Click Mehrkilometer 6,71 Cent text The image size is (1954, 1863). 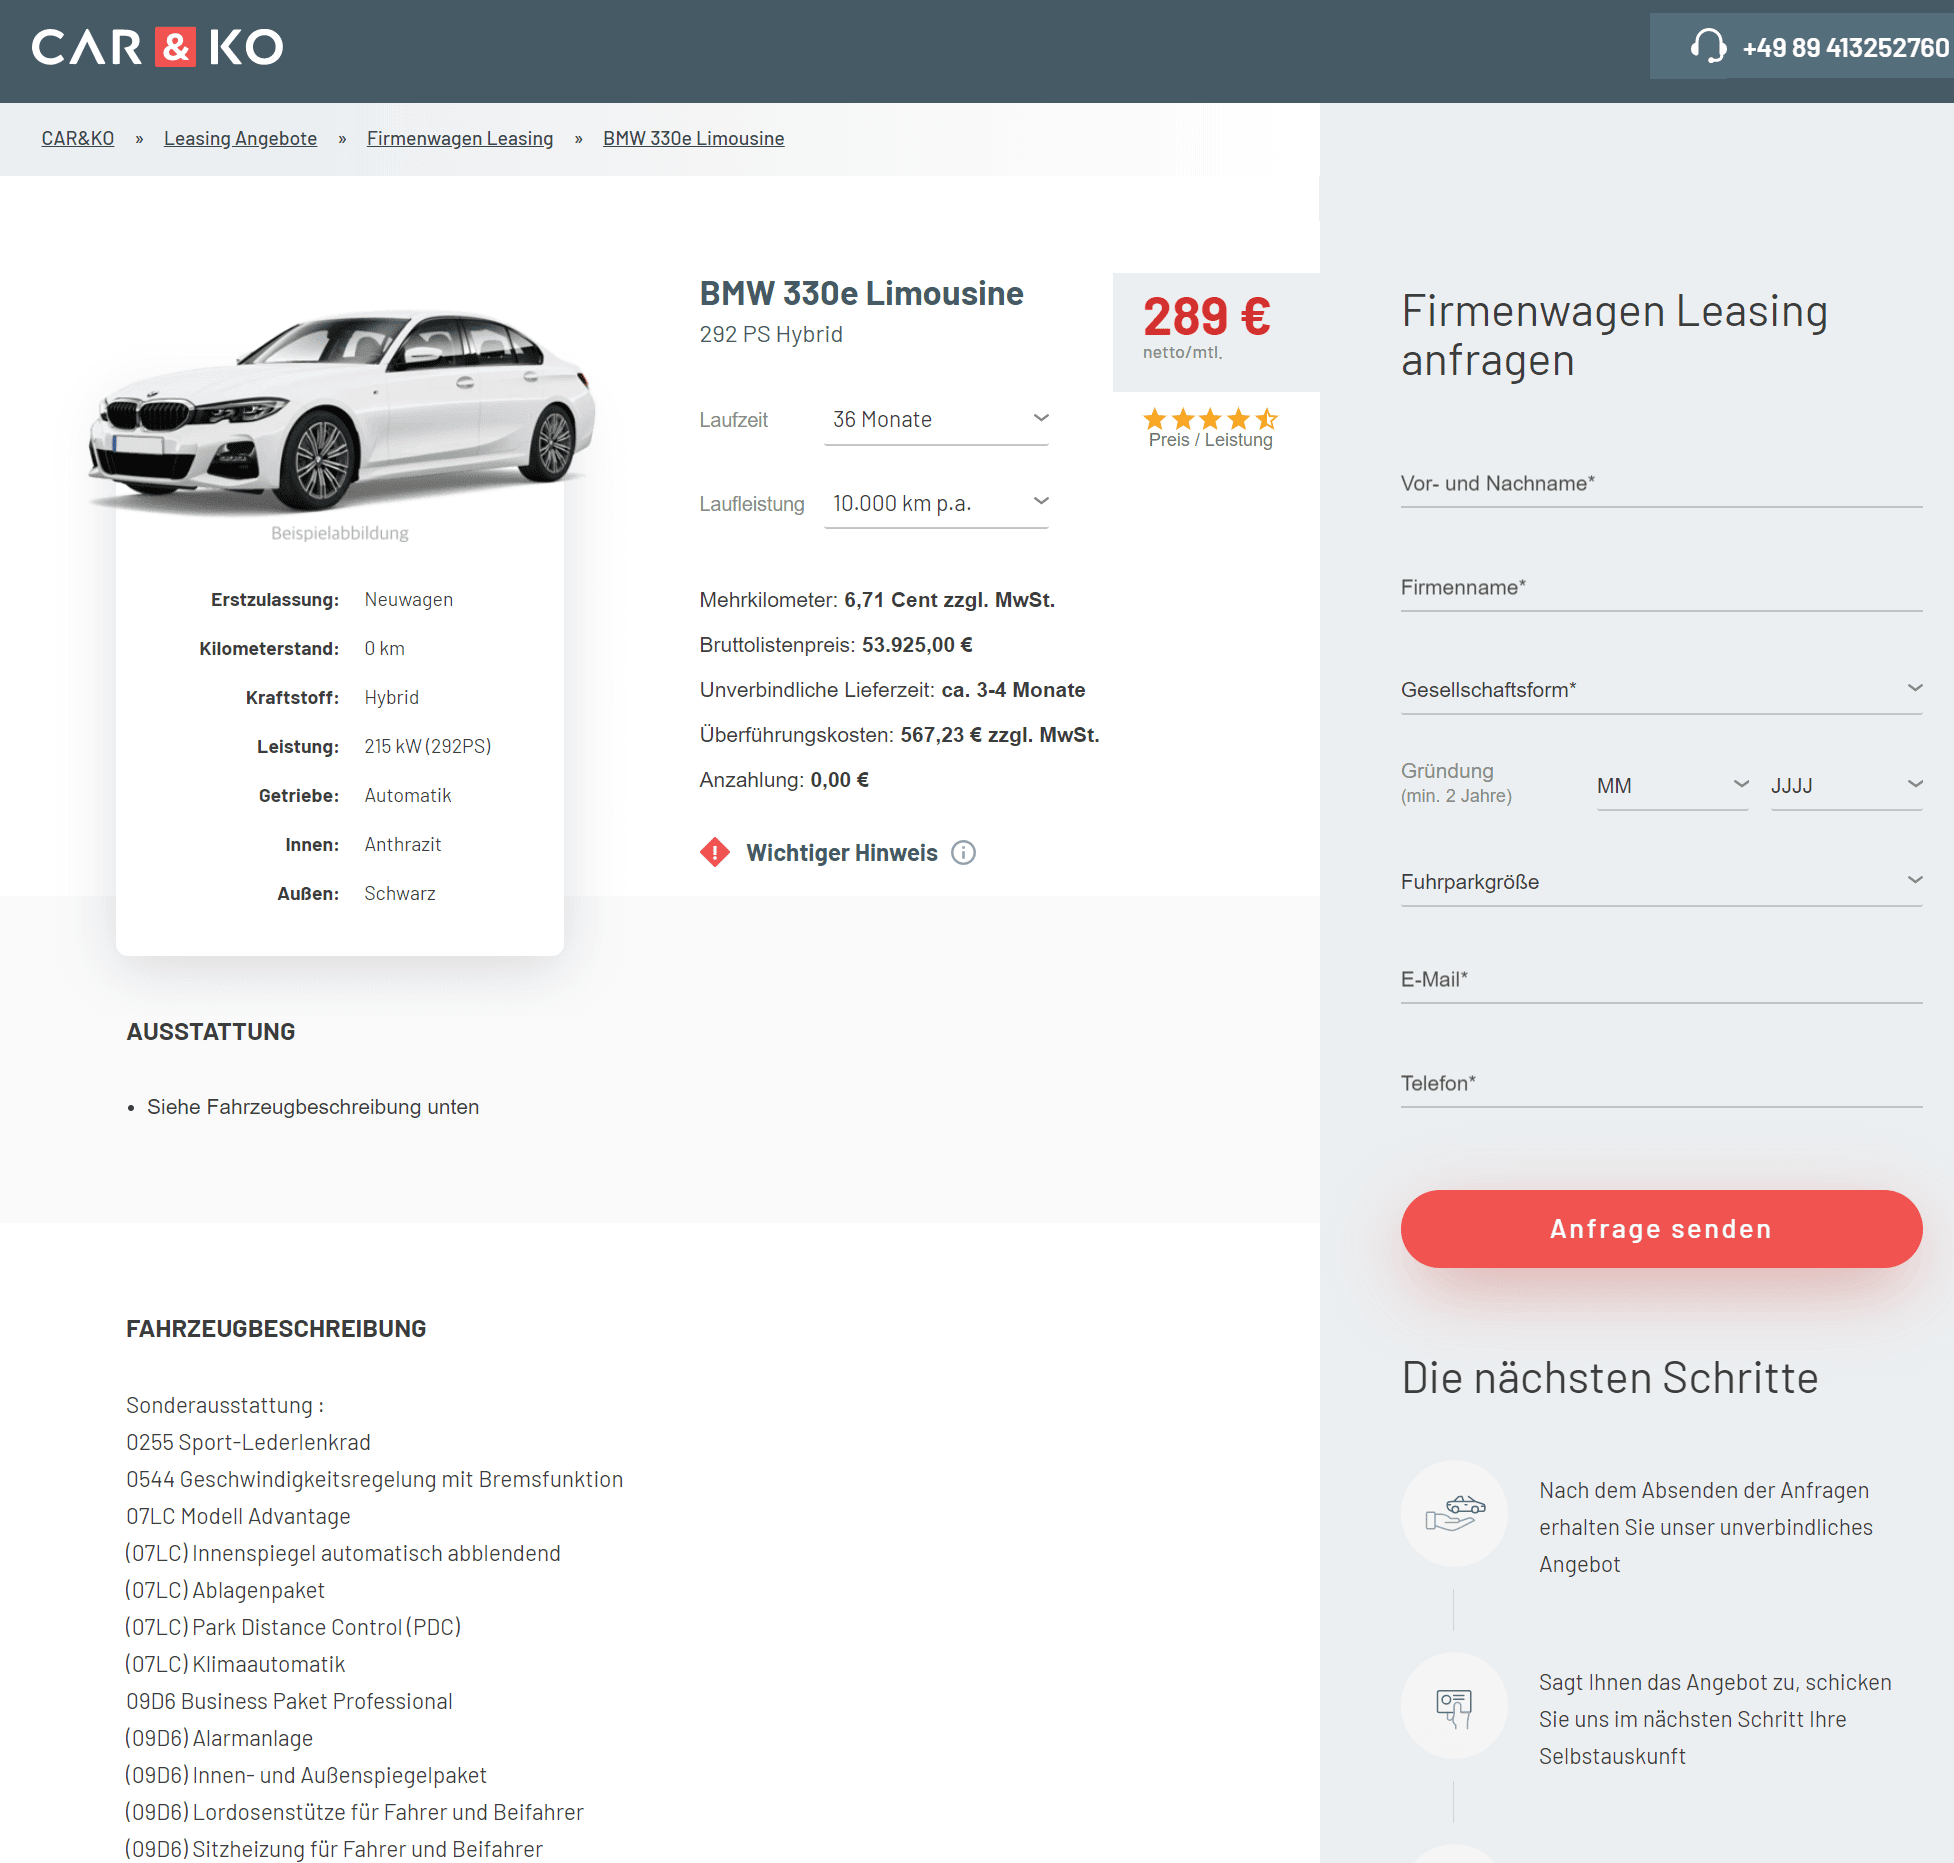[877, 600]
